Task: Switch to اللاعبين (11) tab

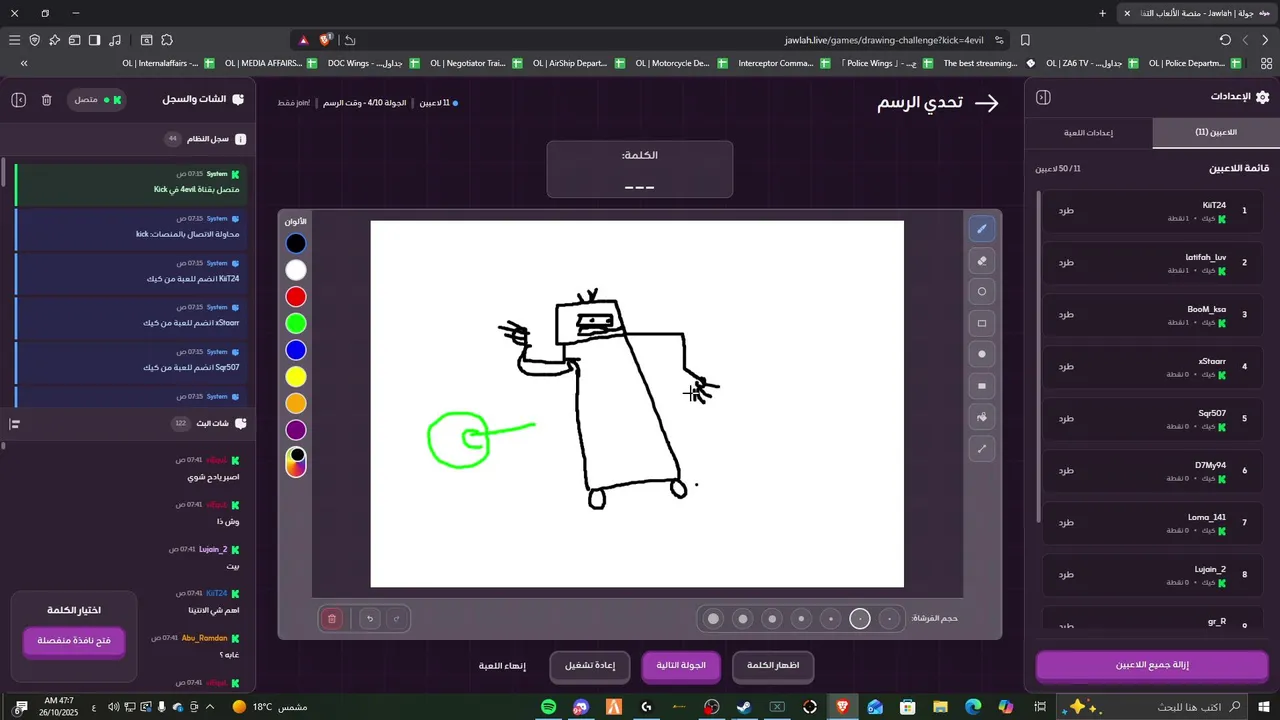Action: (x=1216, y=132)
